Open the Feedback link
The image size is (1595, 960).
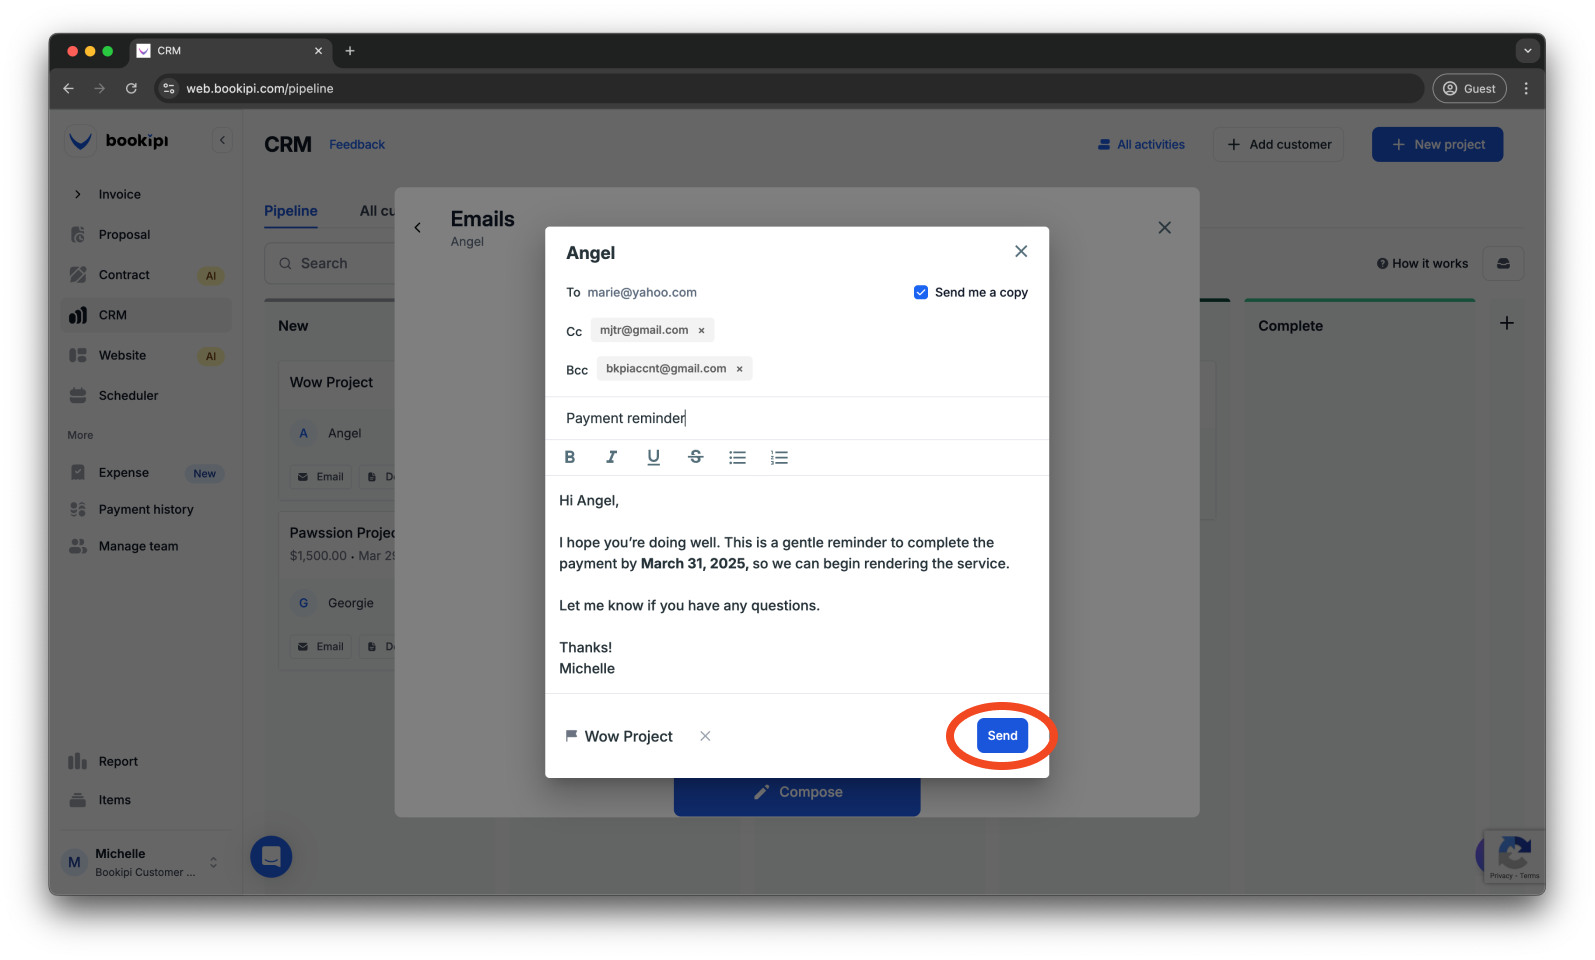pos(357,145)
